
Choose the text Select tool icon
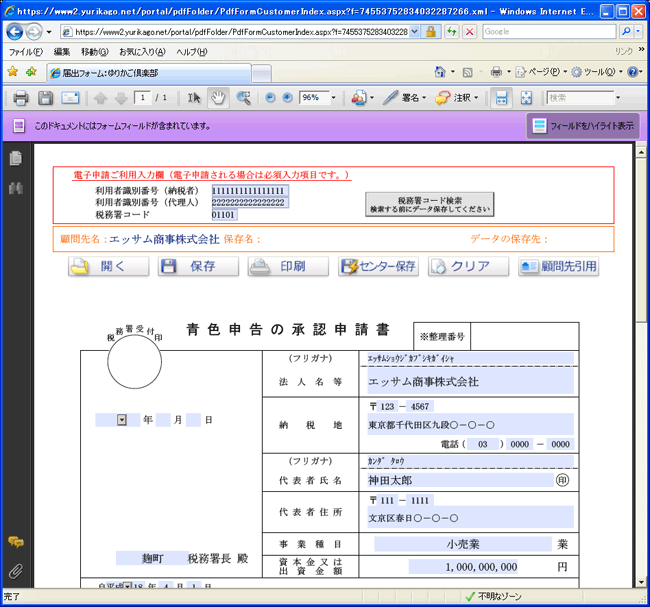(x=194, y=98)
